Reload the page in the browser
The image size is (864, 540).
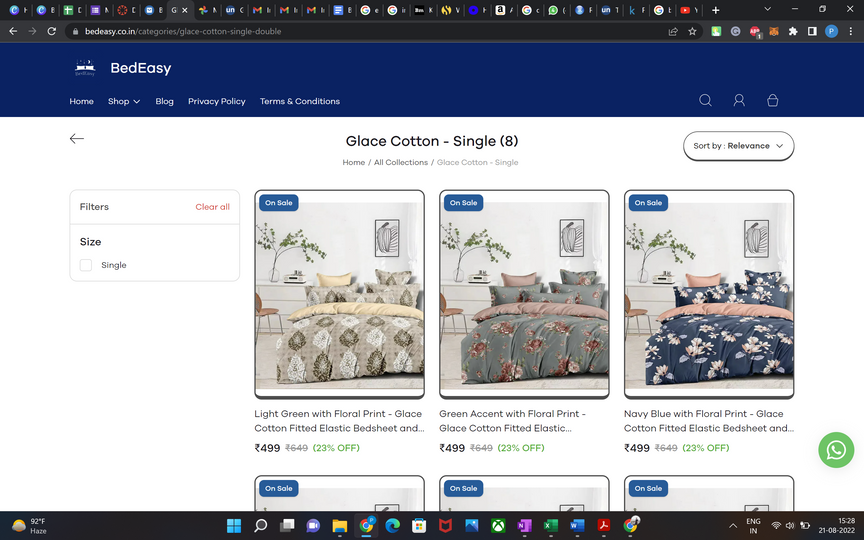tap(51, 31)
